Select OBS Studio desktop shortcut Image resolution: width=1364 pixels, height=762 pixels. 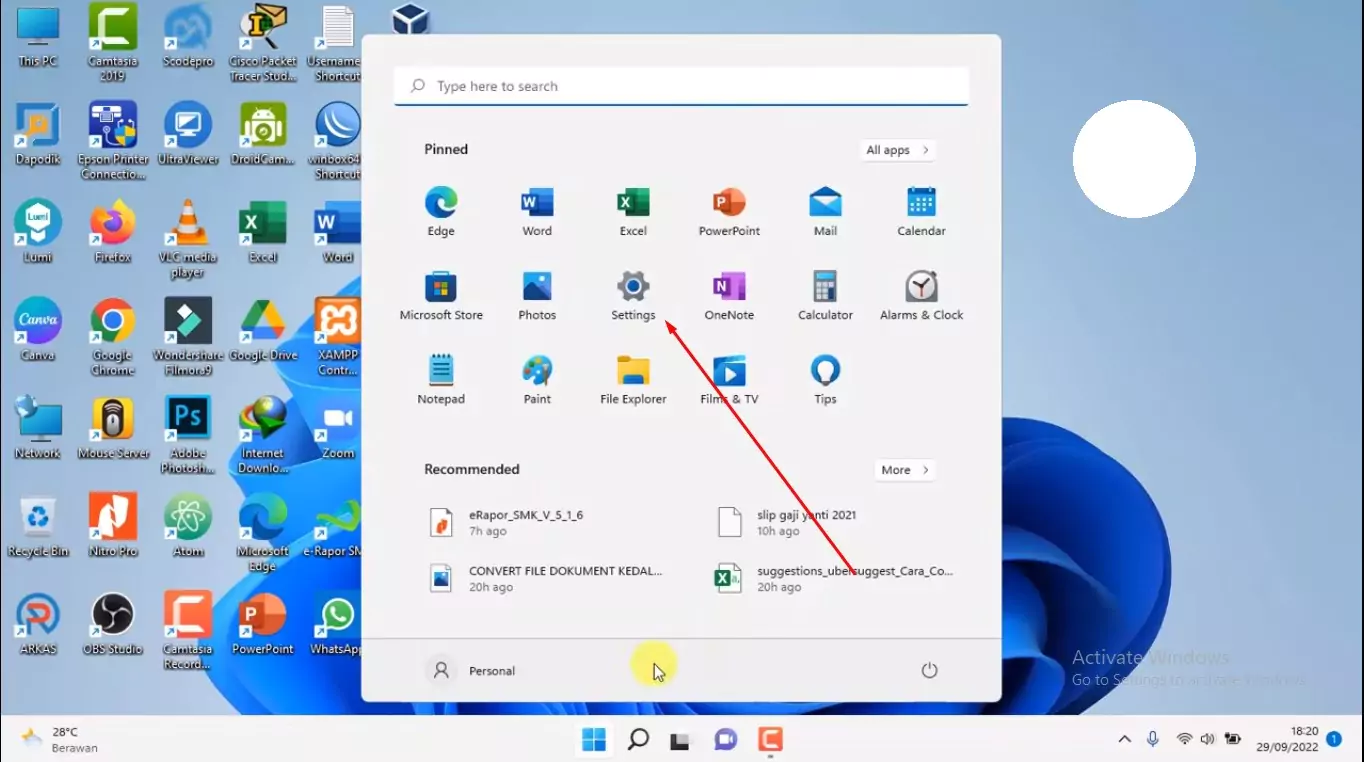click(x=113, y=624)
